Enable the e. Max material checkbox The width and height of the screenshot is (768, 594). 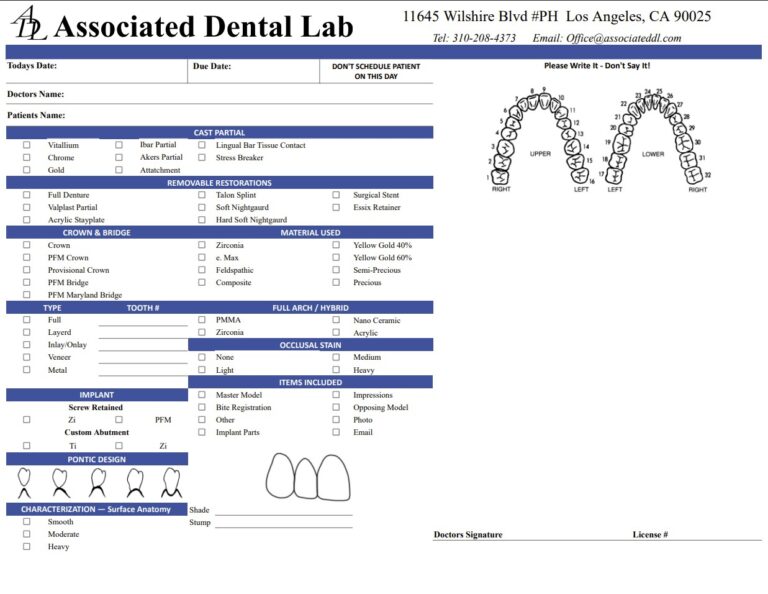202,258
